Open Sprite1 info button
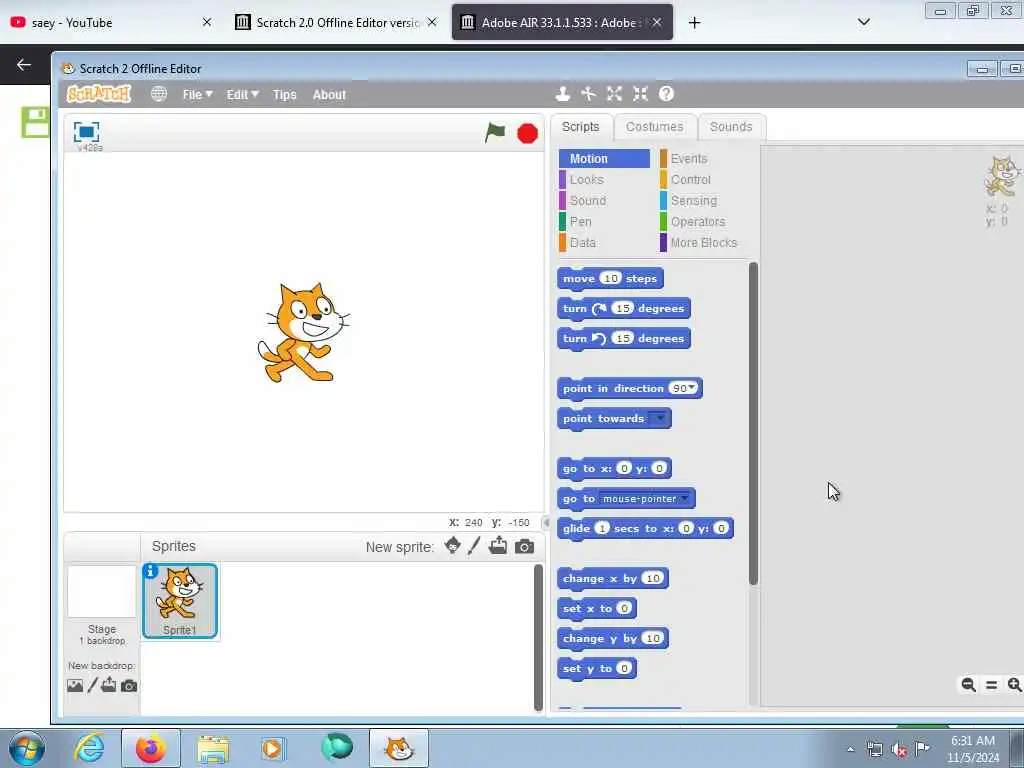1024x768 pixels. (150, 571)
